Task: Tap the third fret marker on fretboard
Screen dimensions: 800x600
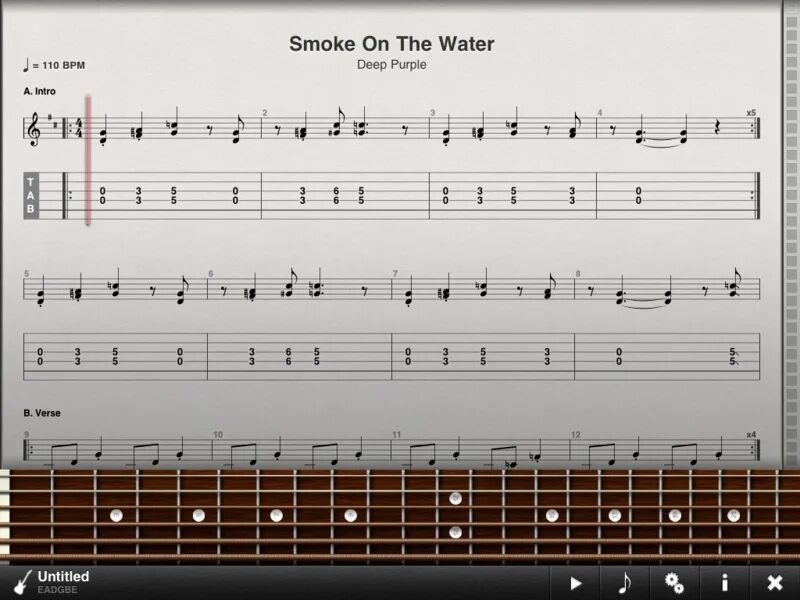Action: point(116,515)
